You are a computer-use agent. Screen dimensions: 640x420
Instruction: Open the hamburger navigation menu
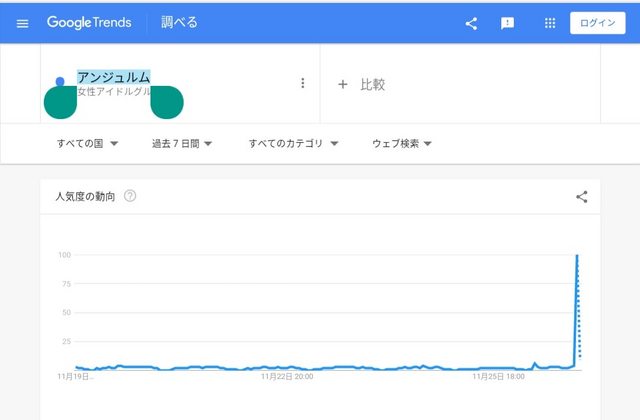point(22,24)
